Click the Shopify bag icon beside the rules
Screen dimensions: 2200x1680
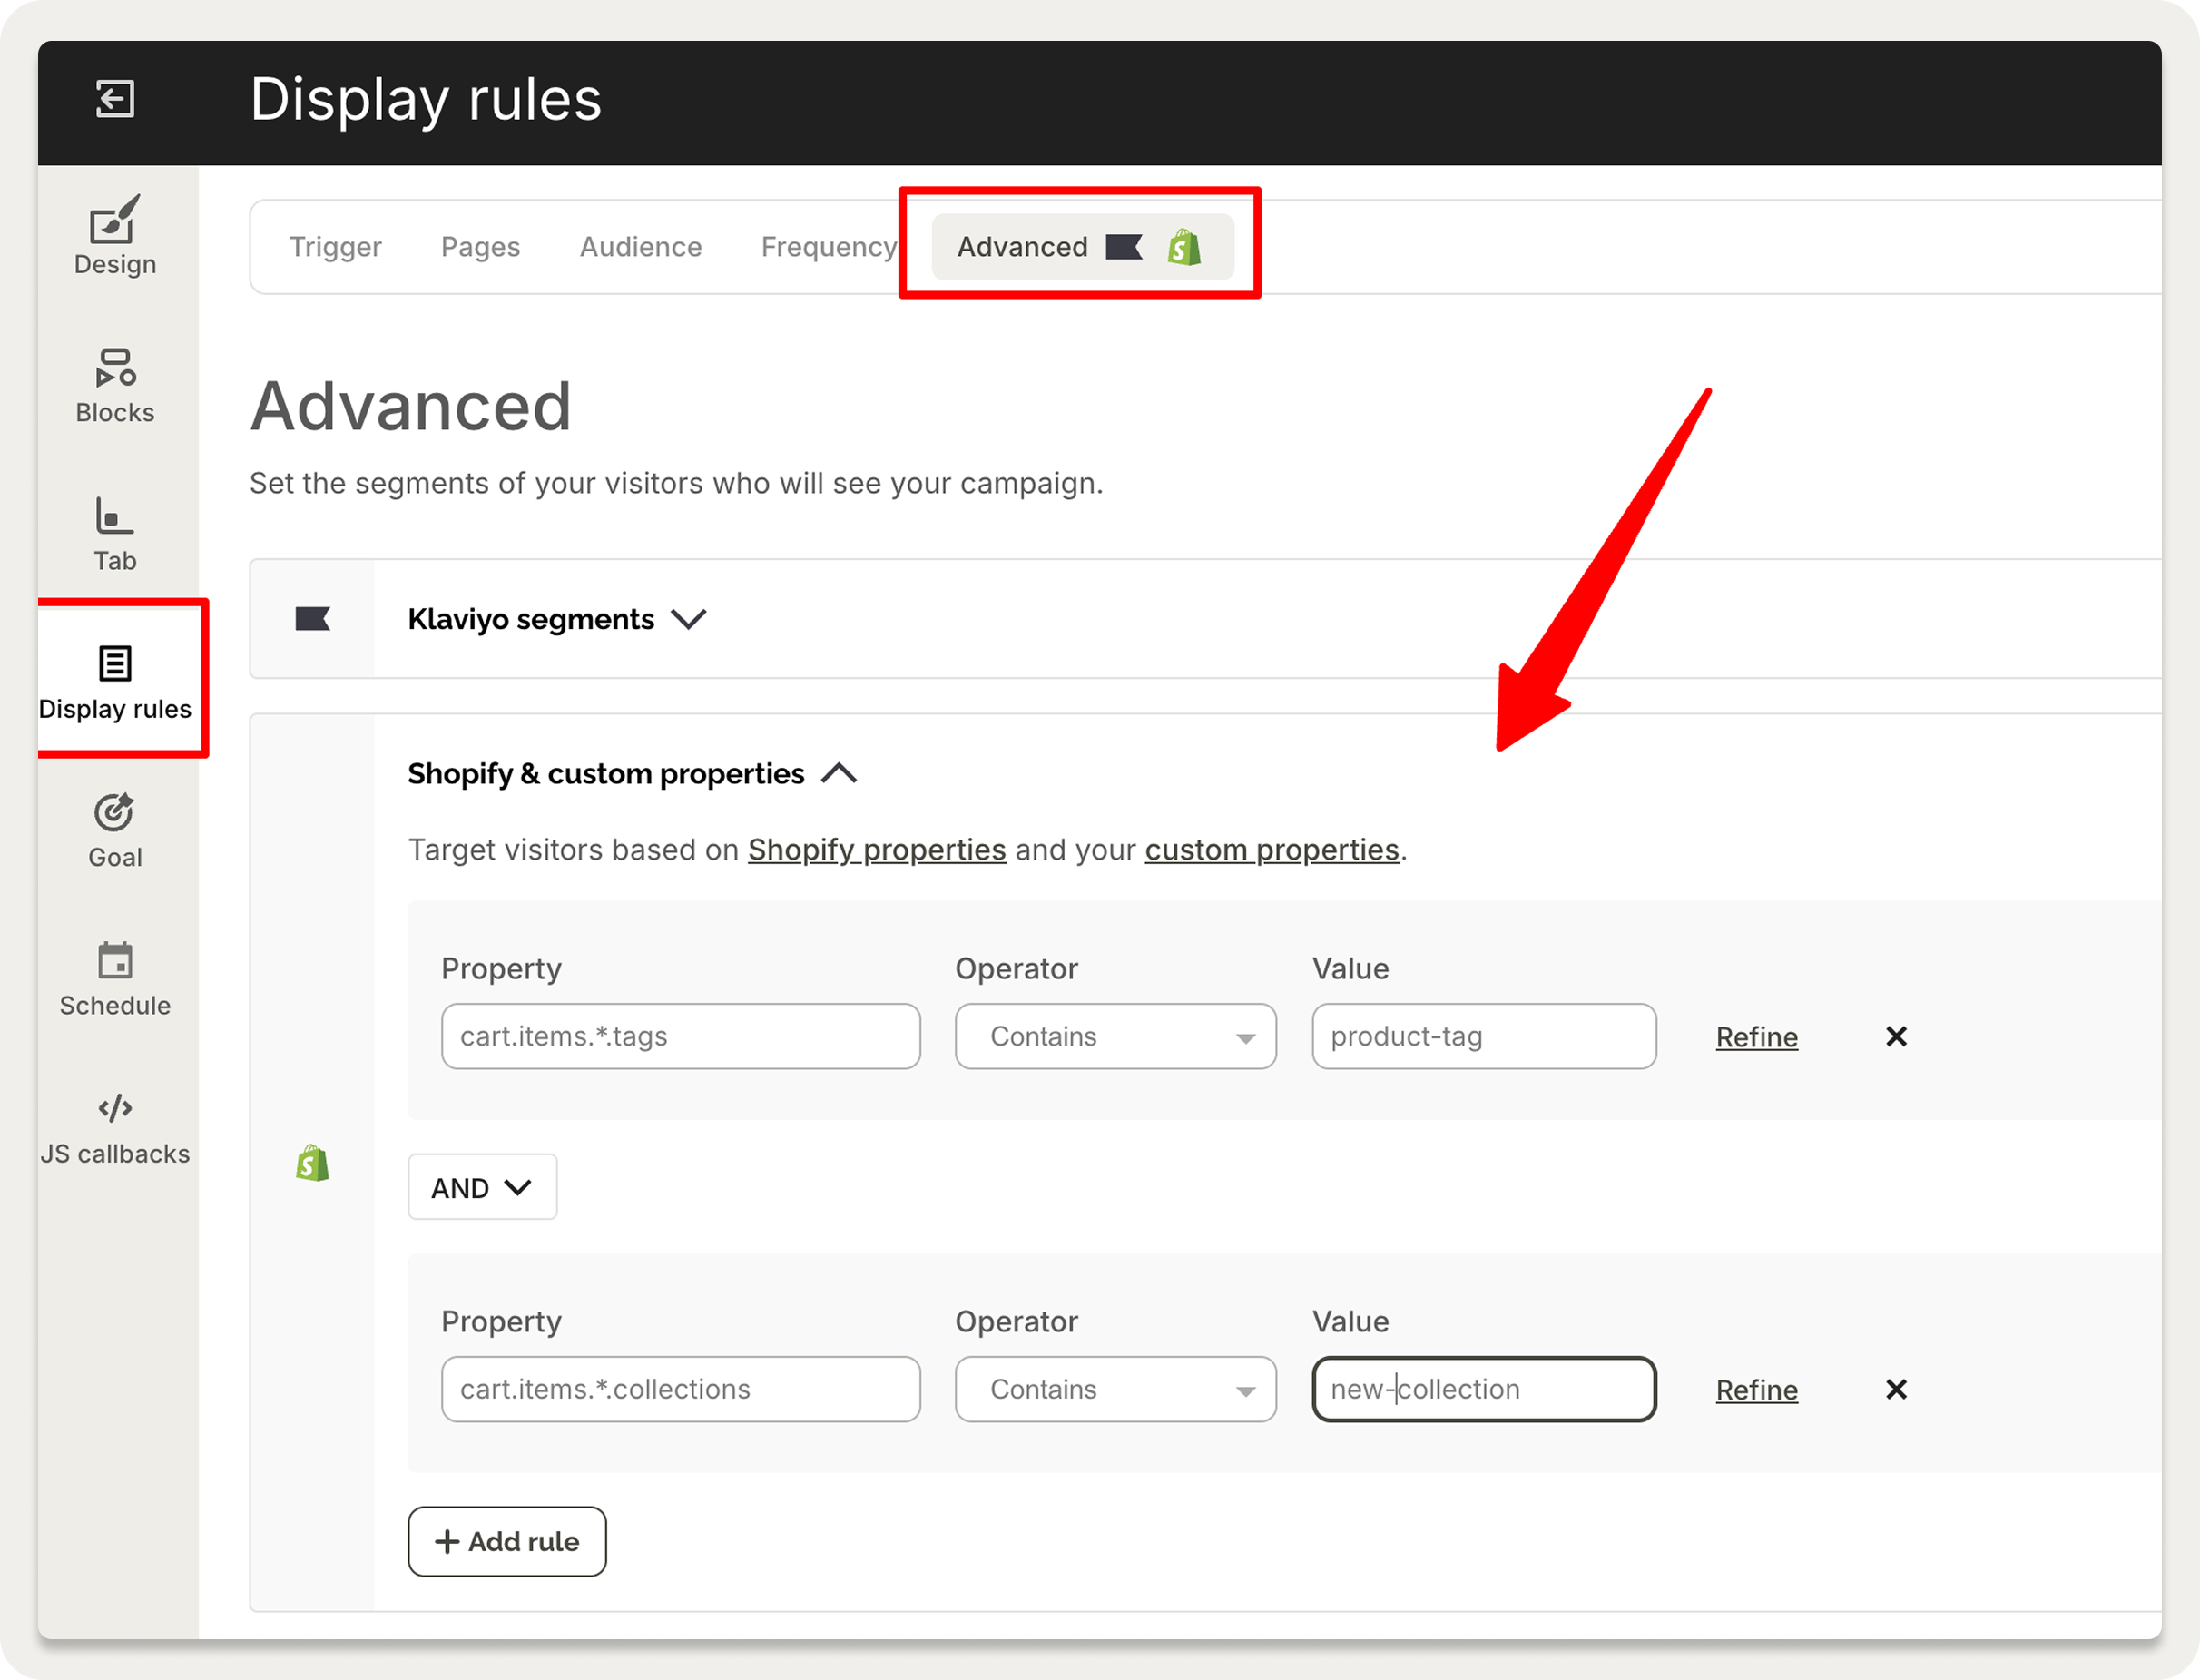pos(313,1163)
